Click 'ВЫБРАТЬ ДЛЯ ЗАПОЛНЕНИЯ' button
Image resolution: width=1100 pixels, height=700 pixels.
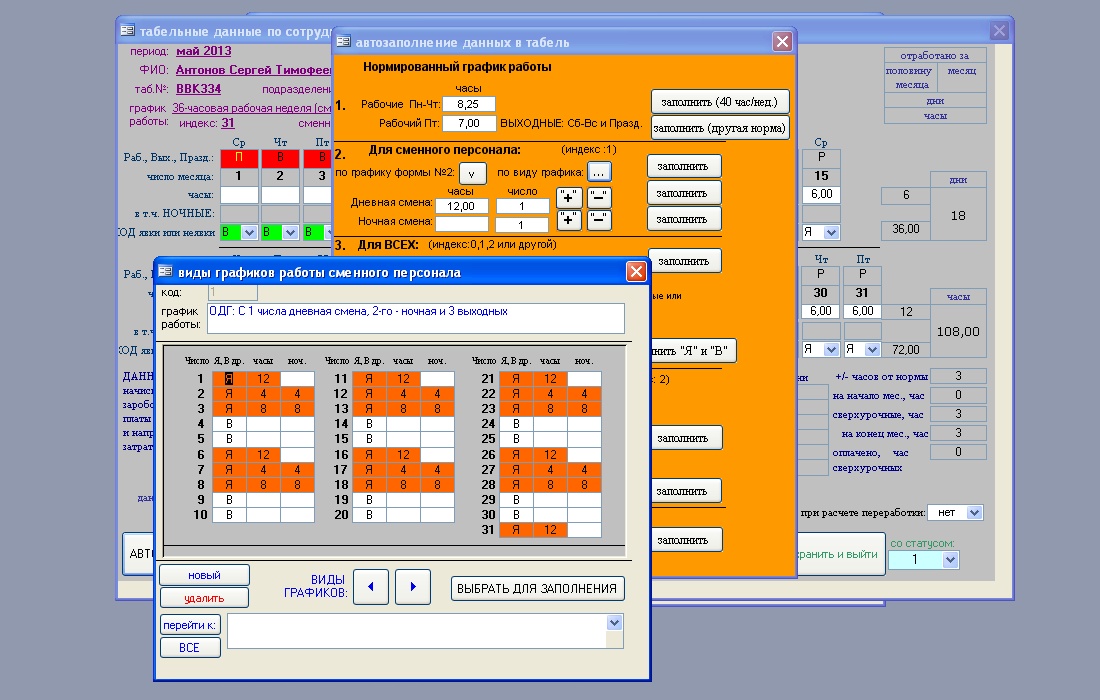537,588
